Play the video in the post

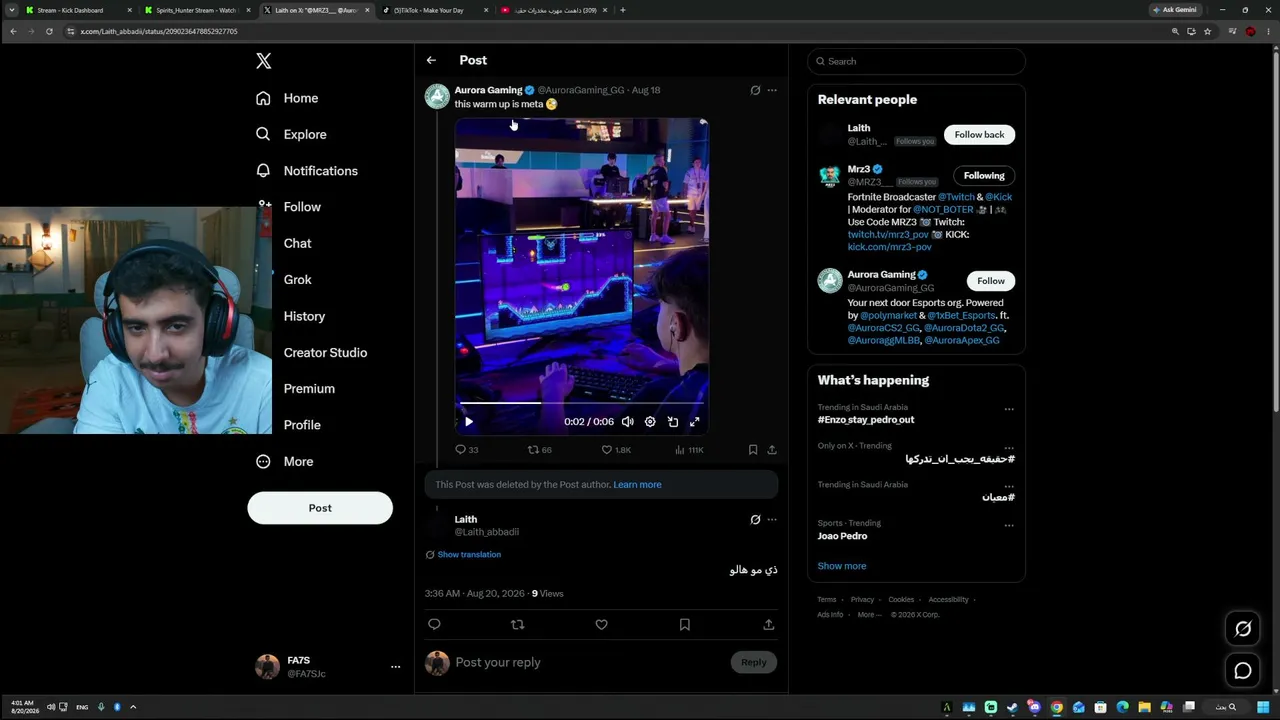(x=469, y=422)
